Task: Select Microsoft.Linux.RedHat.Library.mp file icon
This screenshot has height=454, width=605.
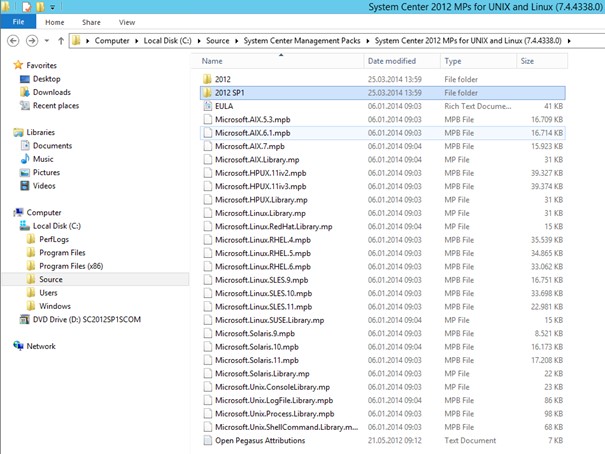Action: coord(208,226)
